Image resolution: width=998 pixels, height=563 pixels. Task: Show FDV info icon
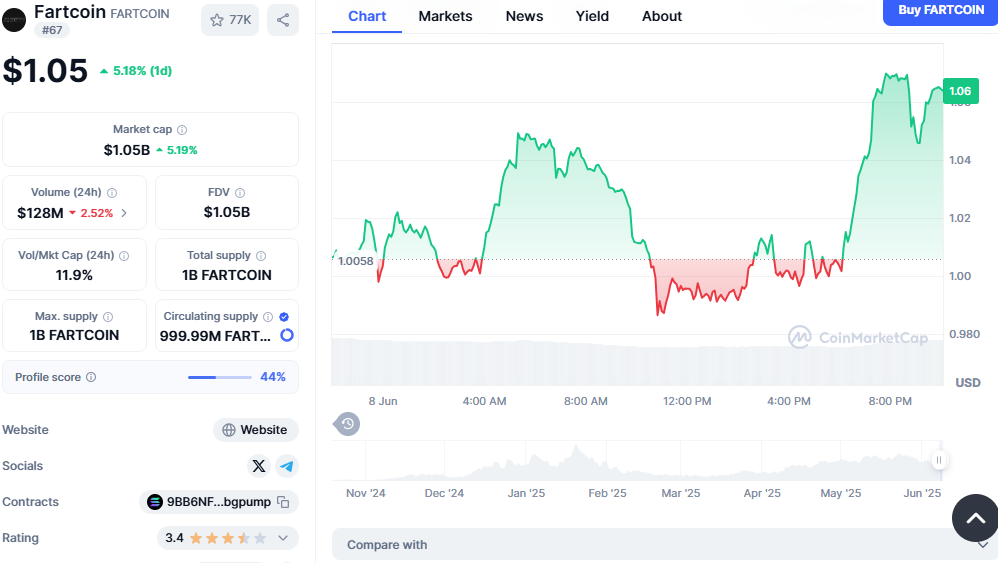point(240,193)
